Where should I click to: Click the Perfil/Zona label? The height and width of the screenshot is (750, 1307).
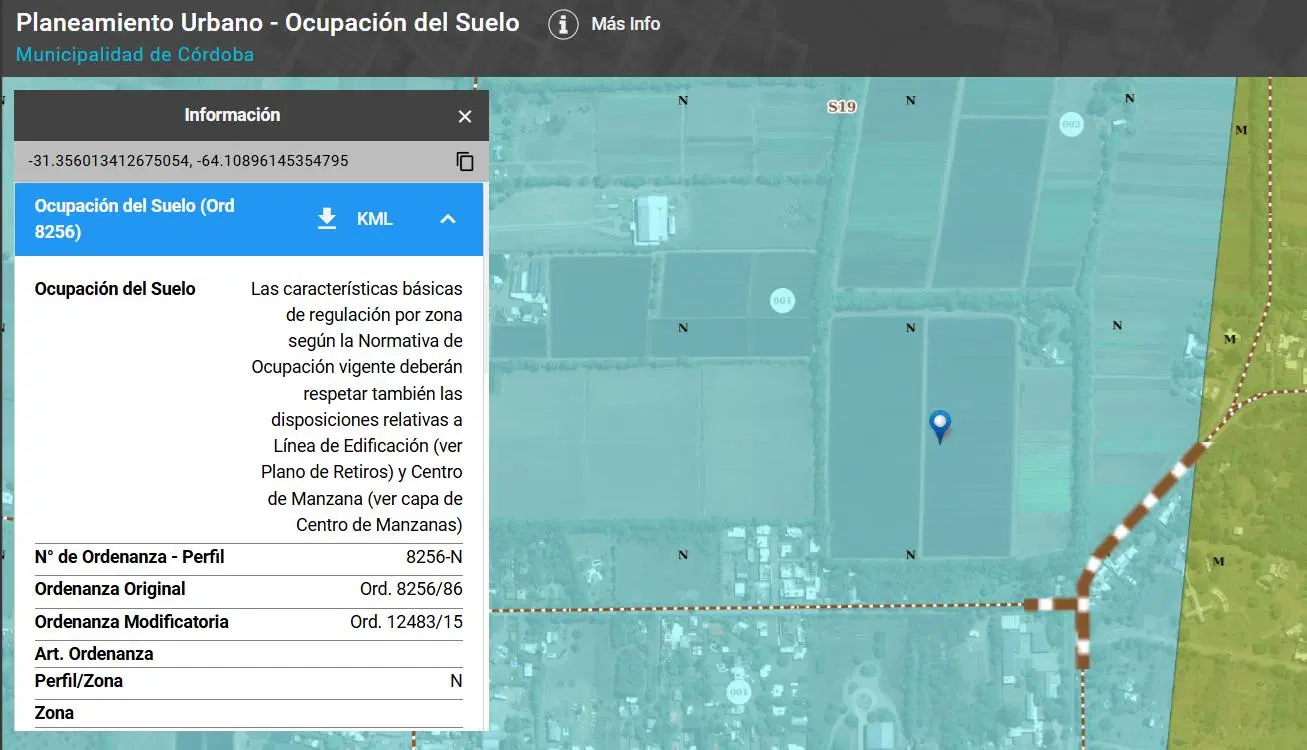pos(79,681)
